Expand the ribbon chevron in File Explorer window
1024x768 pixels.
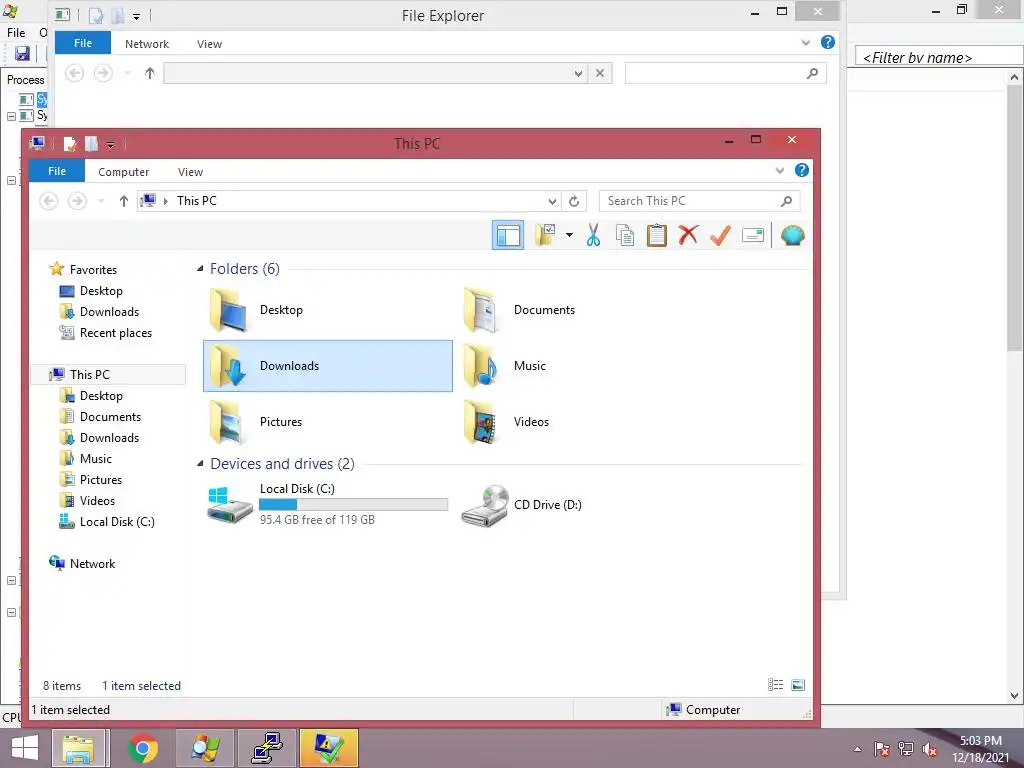(x=806, y=42)
